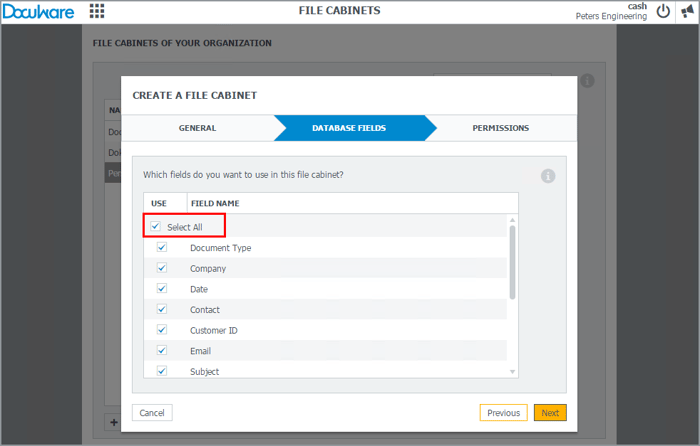This screenshot has height=446, width=700.
Task: Disable the Email field checkbox
Action: [161, 351]
